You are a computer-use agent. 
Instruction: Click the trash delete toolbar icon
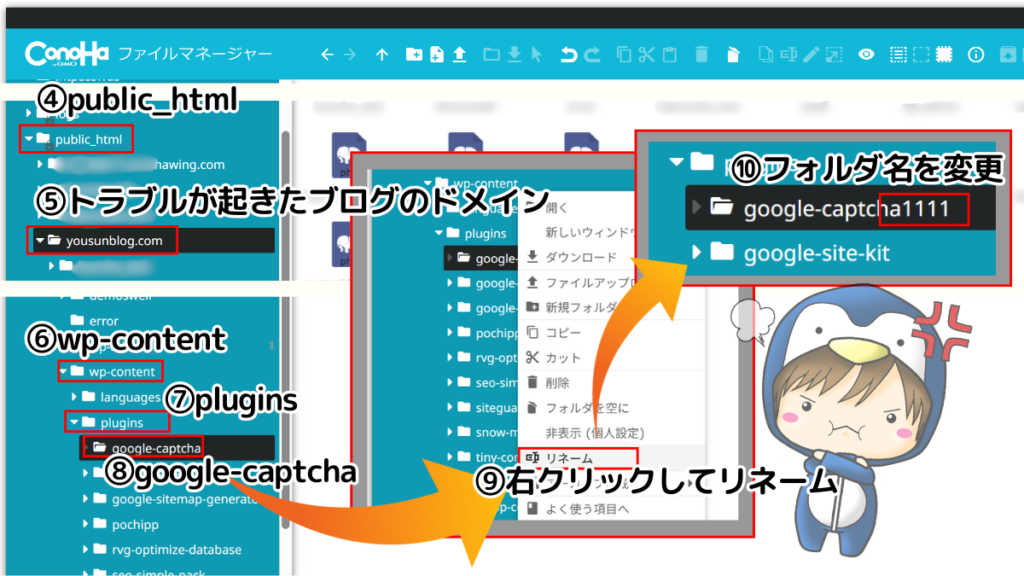point(701,54)
